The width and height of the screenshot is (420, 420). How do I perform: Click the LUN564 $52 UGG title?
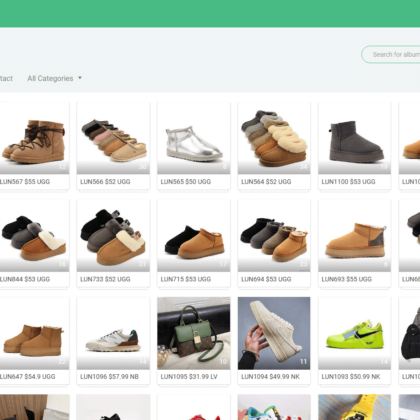point(266,182)
